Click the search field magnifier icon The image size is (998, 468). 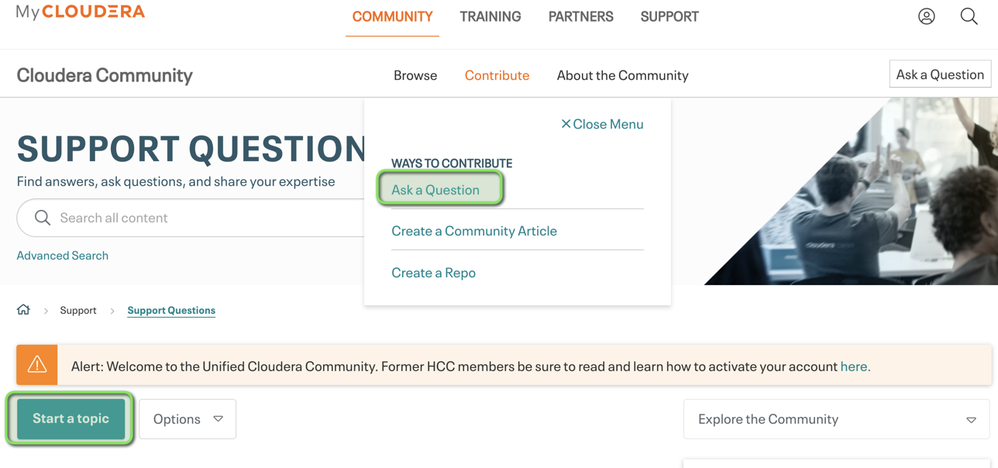click(x=42, y=218)
